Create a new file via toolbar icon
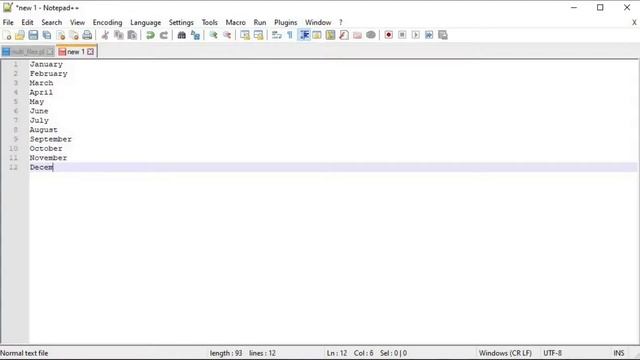 pyautogui.click(x=7, y=35)
